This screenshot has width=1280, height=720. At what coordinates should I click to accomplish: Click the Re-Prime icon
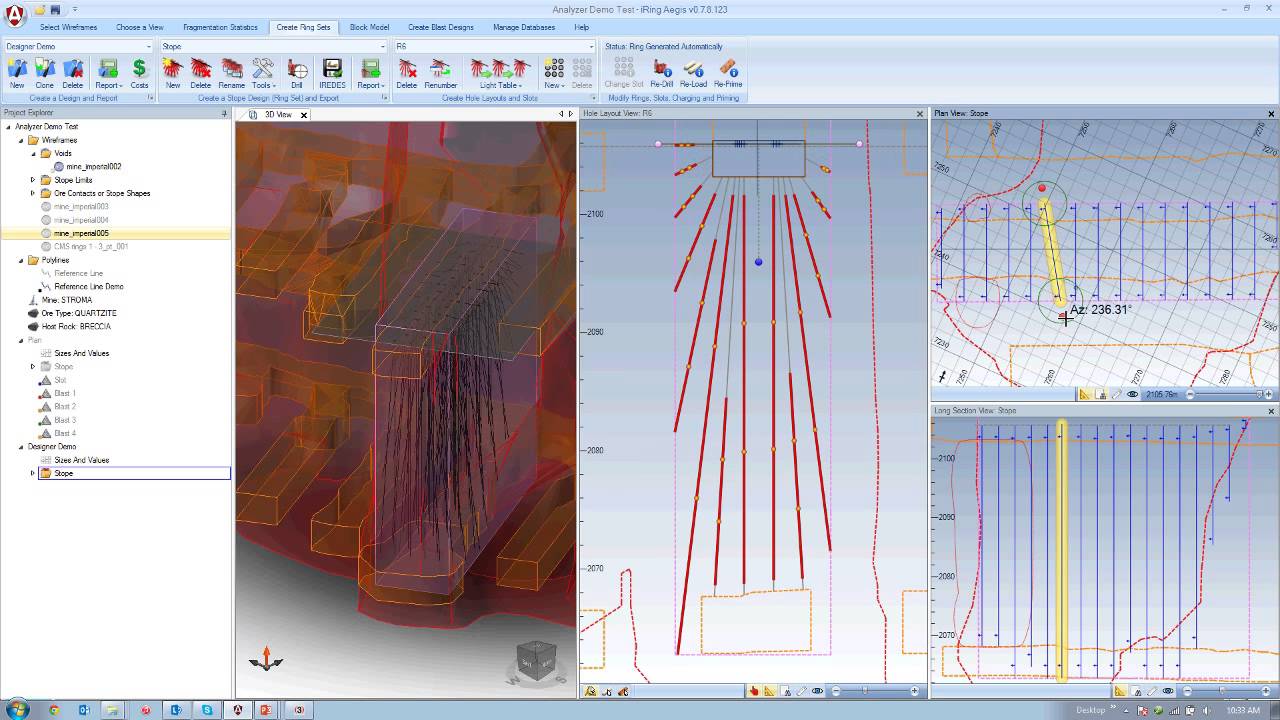[728, 69]
